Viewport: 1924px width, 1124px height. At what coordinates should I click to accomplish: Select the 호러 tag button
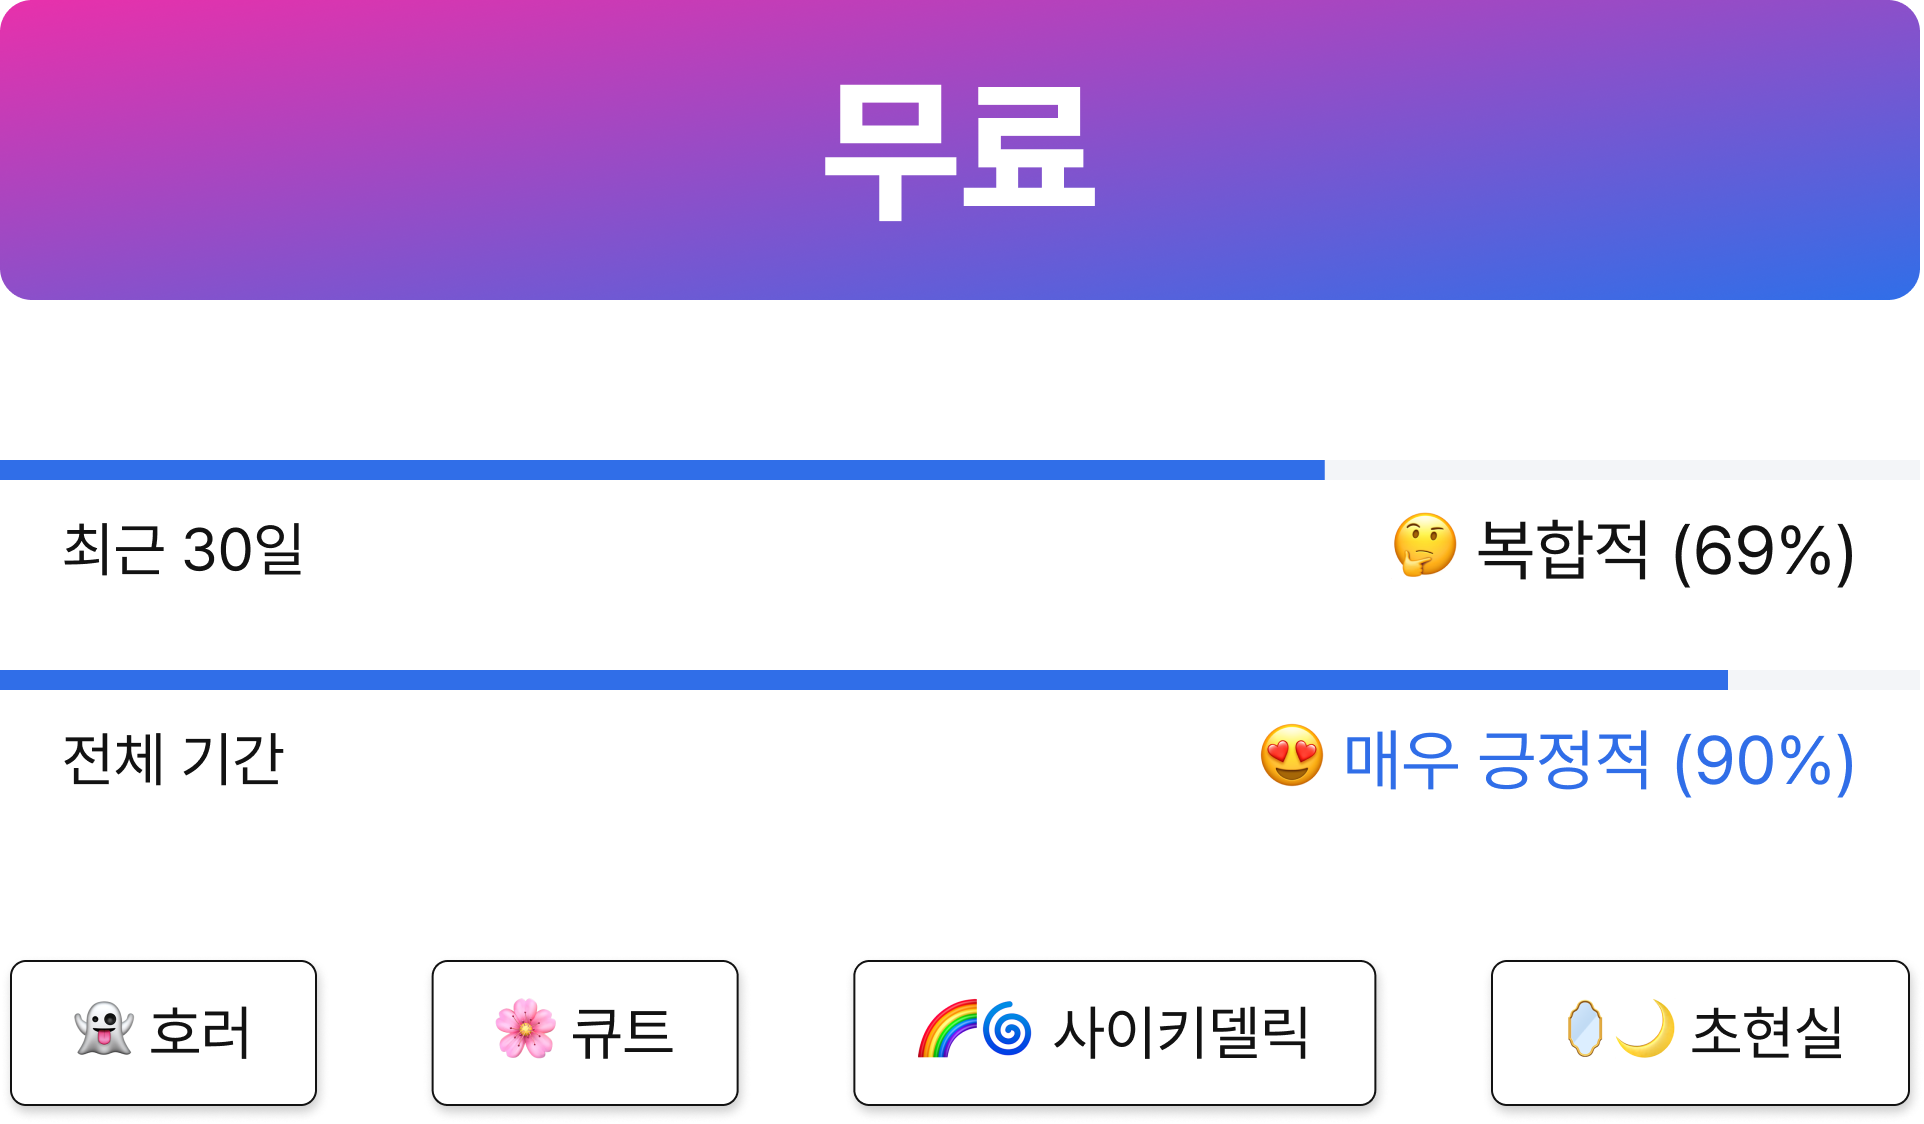pyautogui.click(x=164, y=1033)
